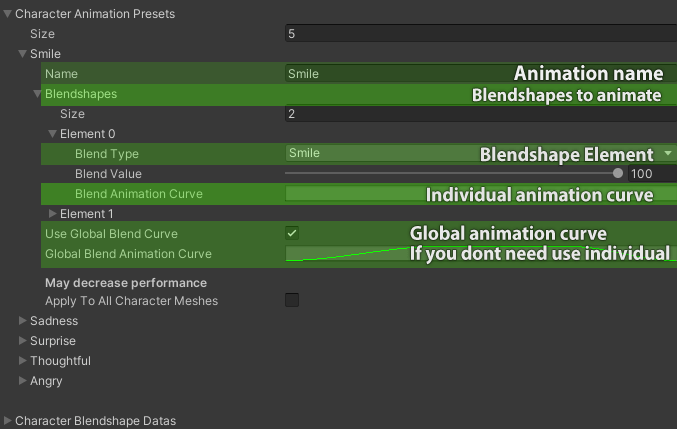Viewport: 677px width, 429px height.
Task: Click the Blend Value number field
Action: [x=651, y=174]
